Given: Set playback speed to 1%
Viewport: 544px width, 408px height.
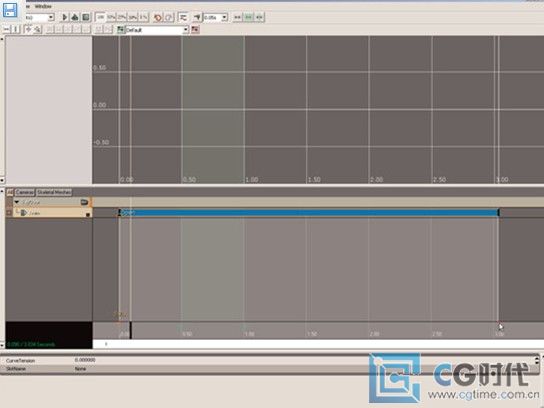Looking at the screenshot, I should 143,17.
